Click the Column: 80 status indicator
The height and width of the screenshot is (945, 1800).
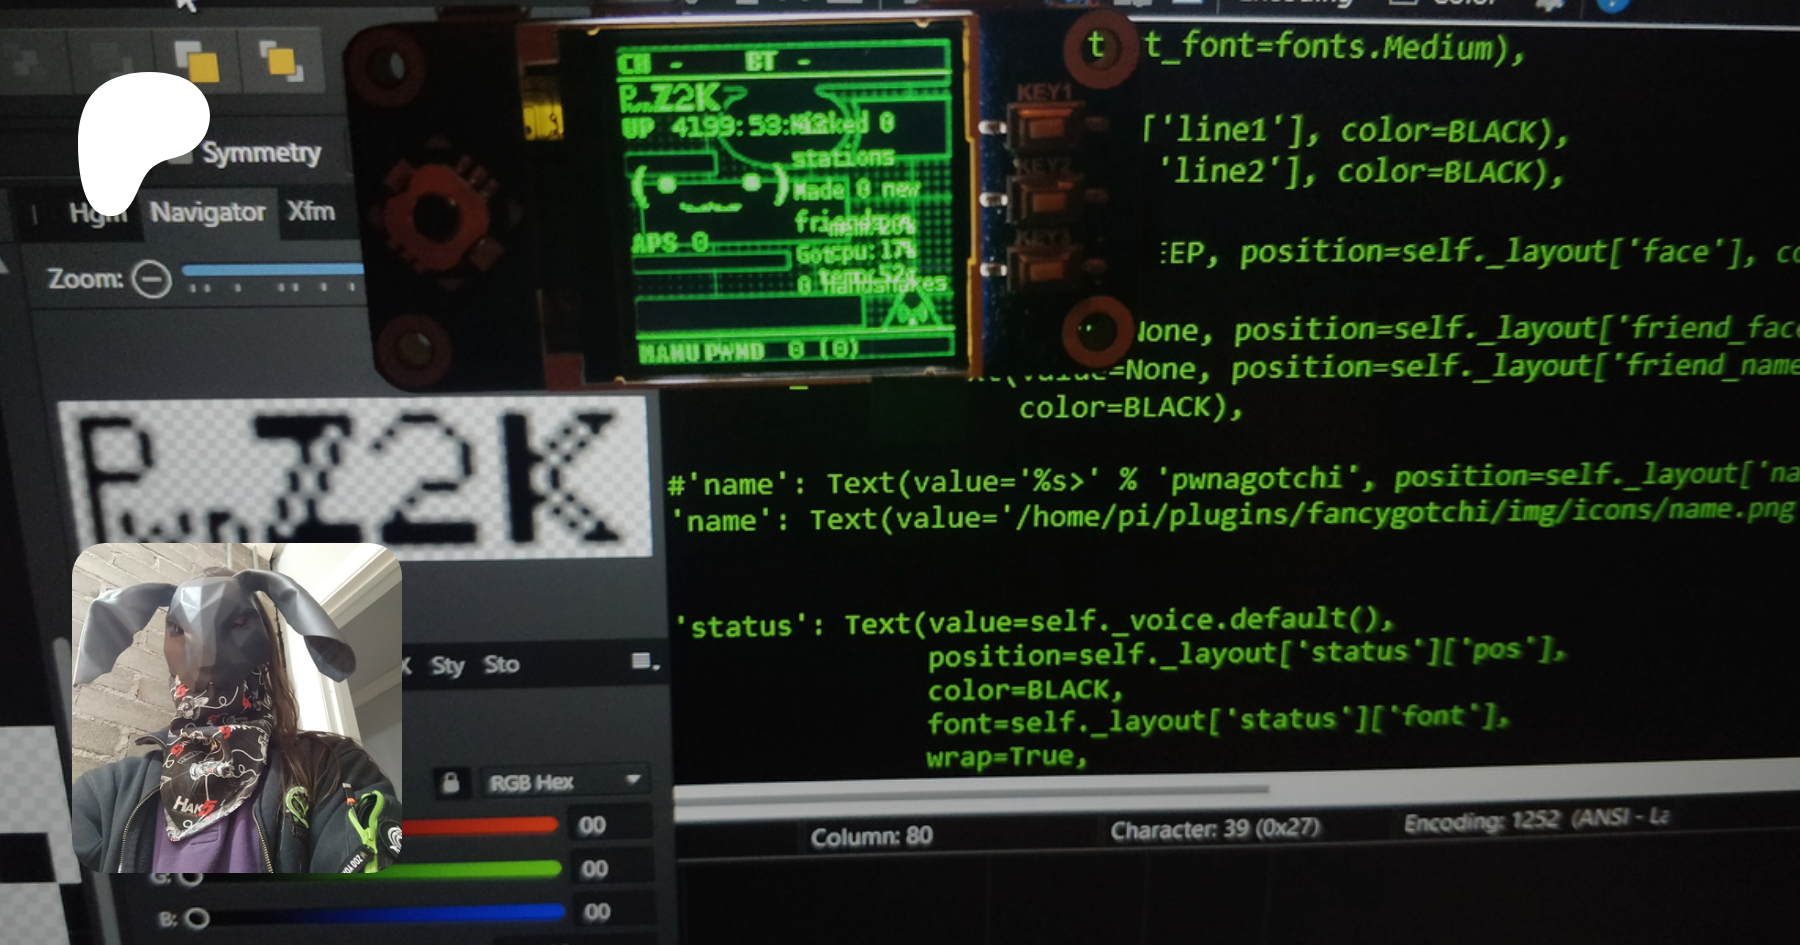point(871,836)
